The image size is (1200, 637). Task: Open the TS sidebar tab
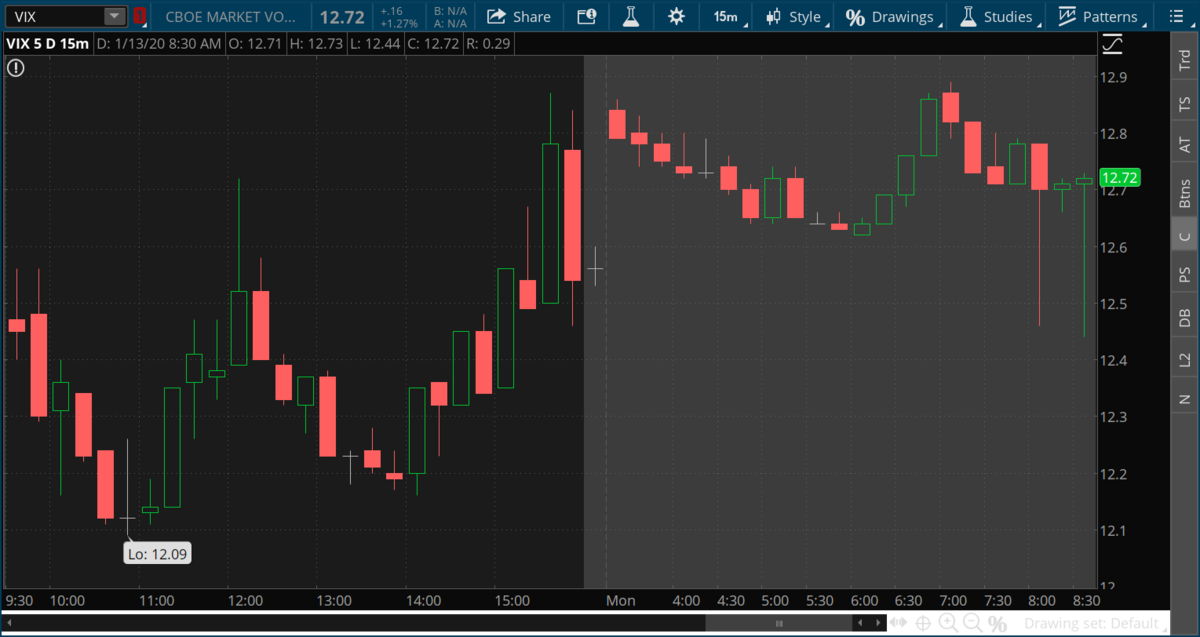(1185, 103)
